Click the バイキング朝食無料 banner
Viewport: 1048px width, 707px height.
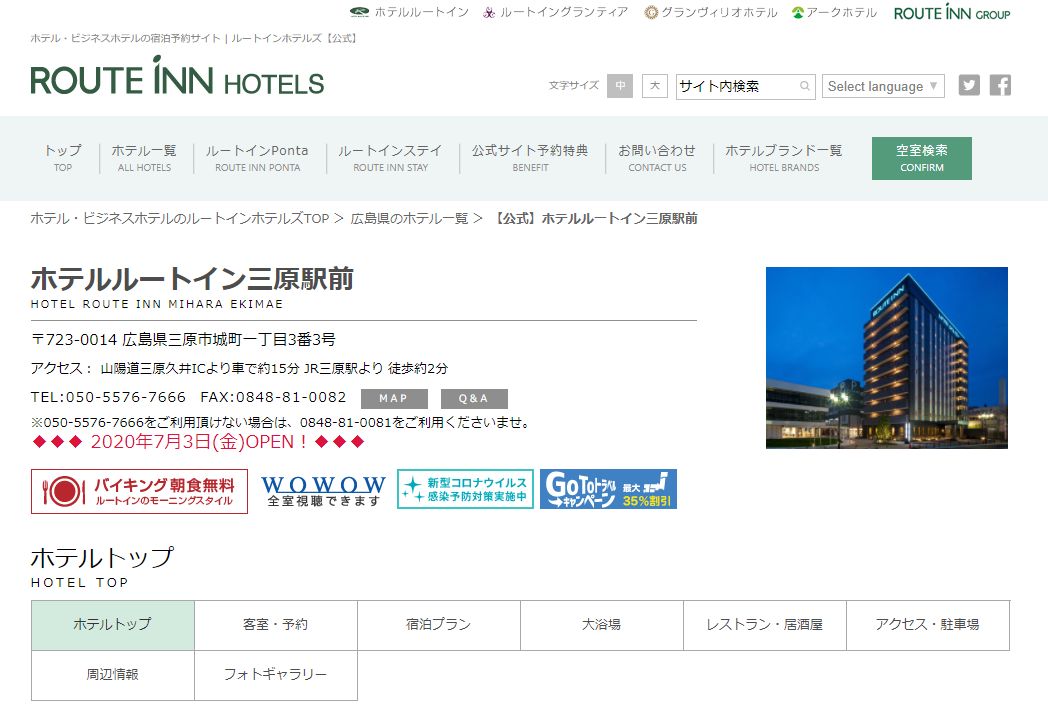(139, 491)
